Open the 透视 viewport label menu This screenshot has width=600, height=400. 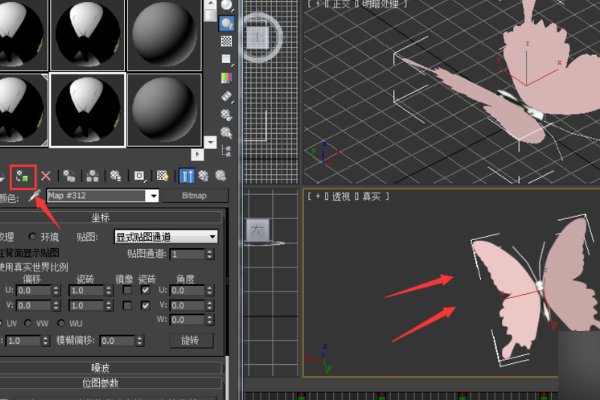(x=341, y=197)
